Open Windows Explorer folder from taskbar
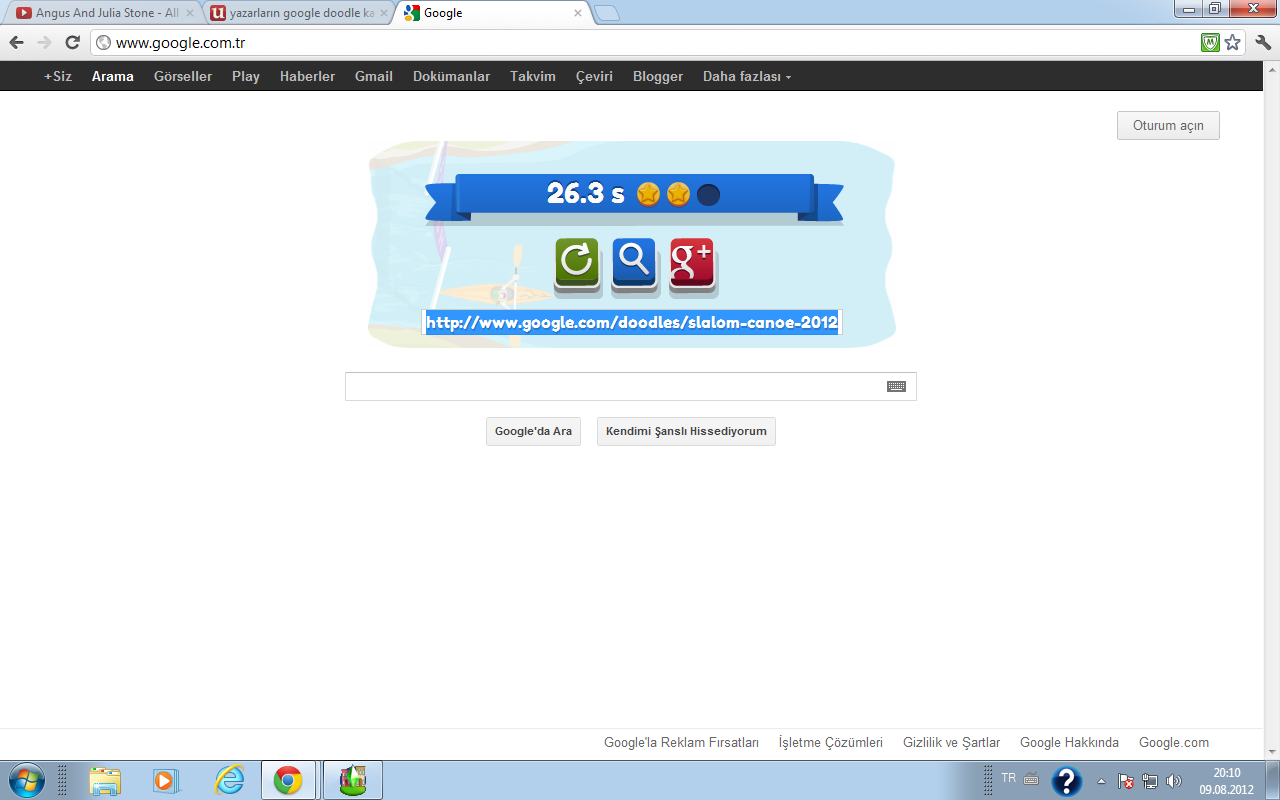 tap(105, 781)
